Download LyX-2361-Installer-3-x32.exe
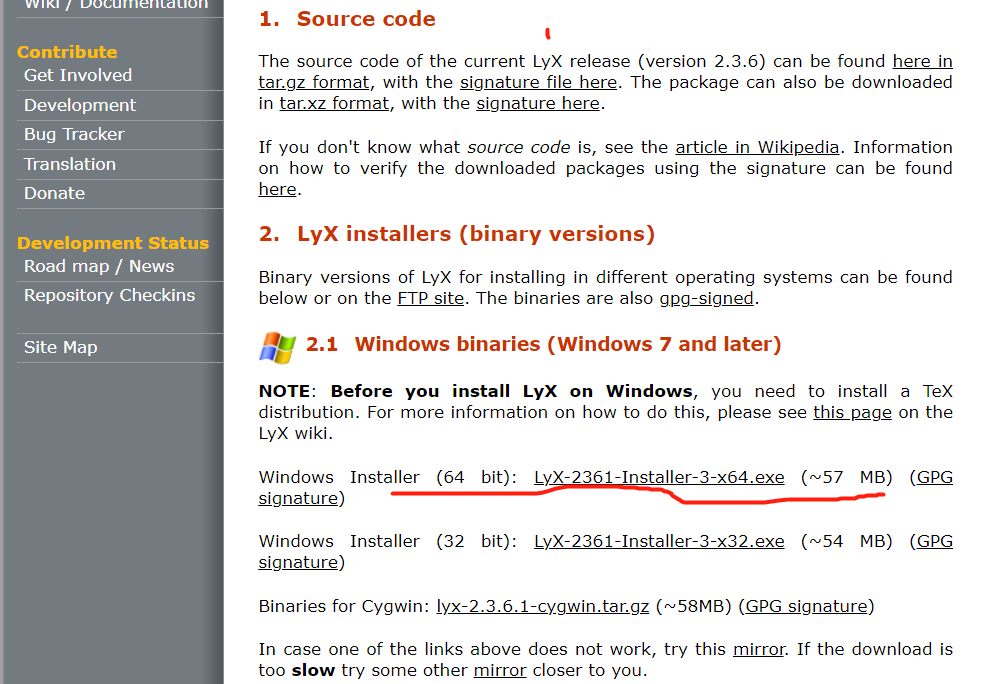The image size is (984, 684). pos(659,541)
